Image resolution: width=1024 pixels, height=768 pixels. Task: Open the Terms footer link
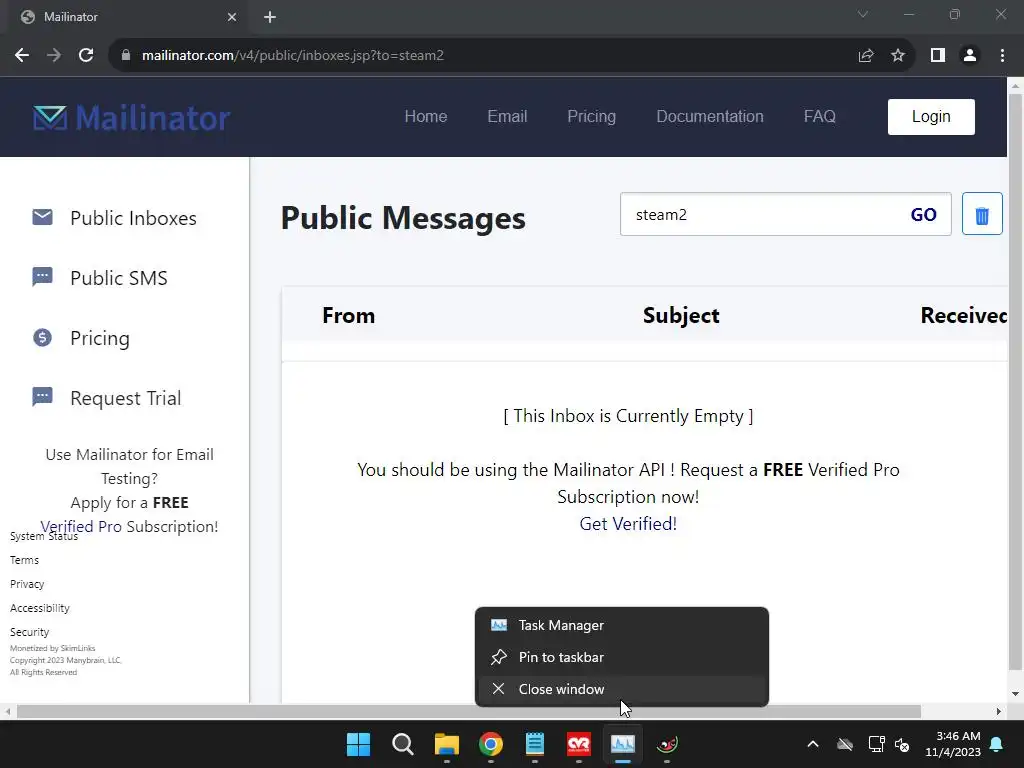click(x=24, y=560)
